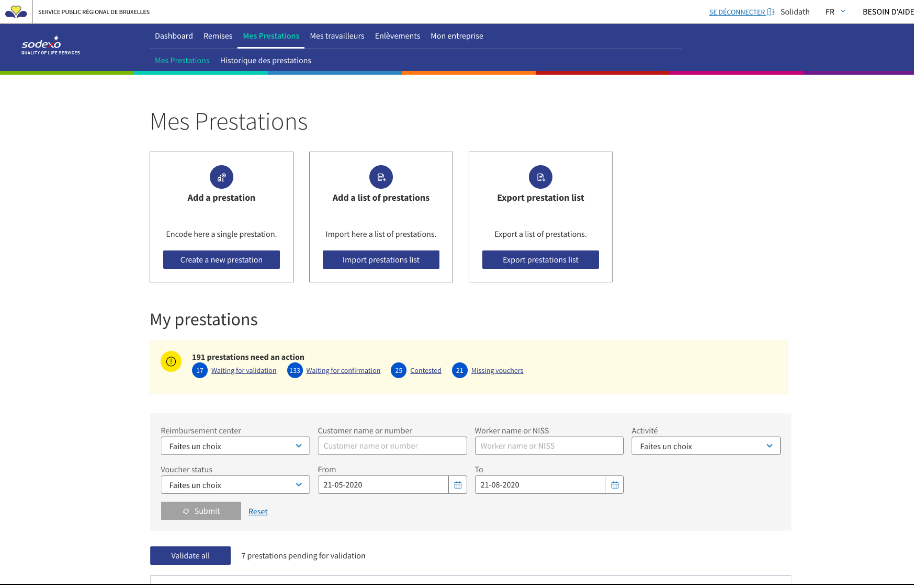Open Historique des prestations sub-tab

point(266,61)
